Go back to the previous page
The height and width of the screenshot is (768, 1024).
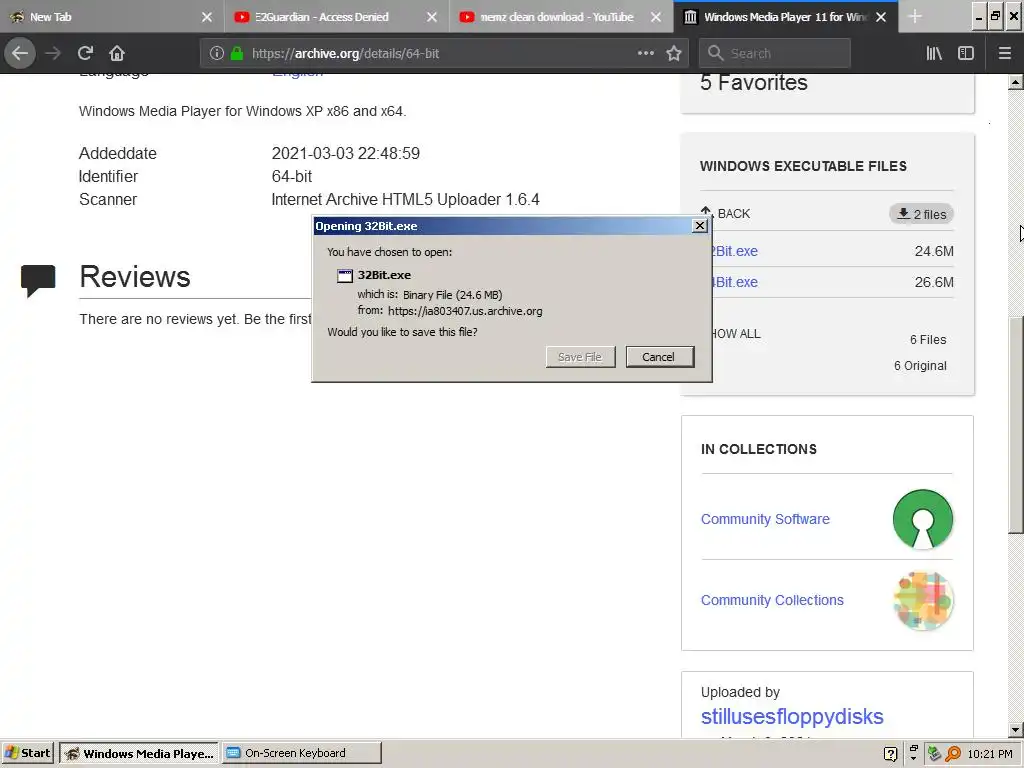click(x=20, y=53)
